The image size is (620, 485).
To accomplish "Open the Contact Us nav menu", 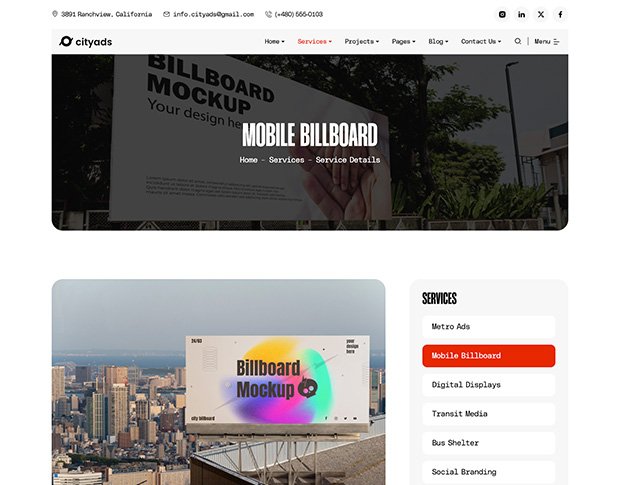I will (x=480, y=42).
